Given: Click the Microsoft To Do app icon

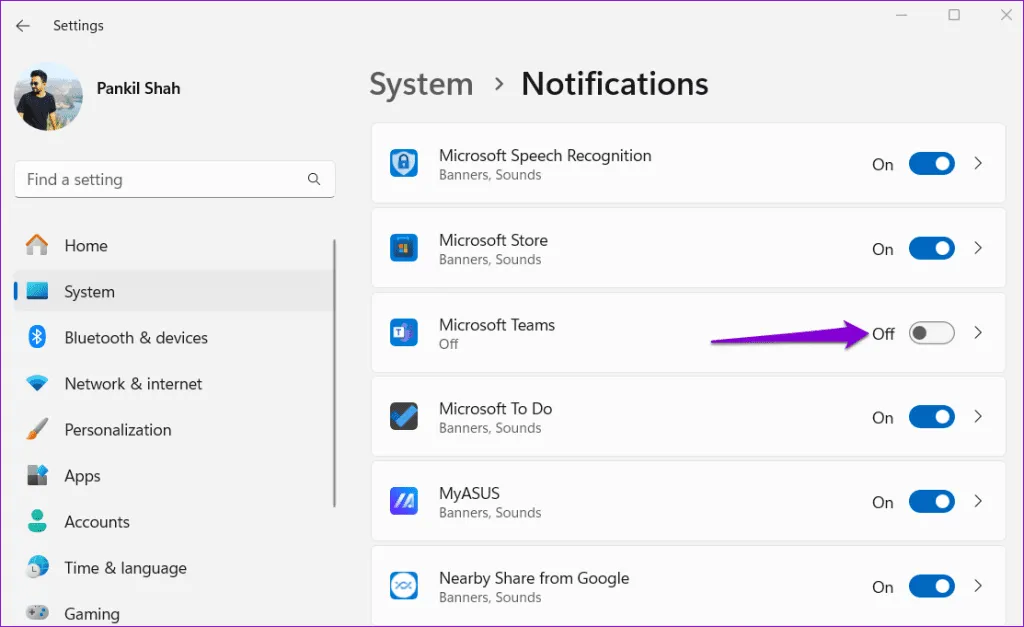Looking at the screenshot, I should click(x=403, y=417).
